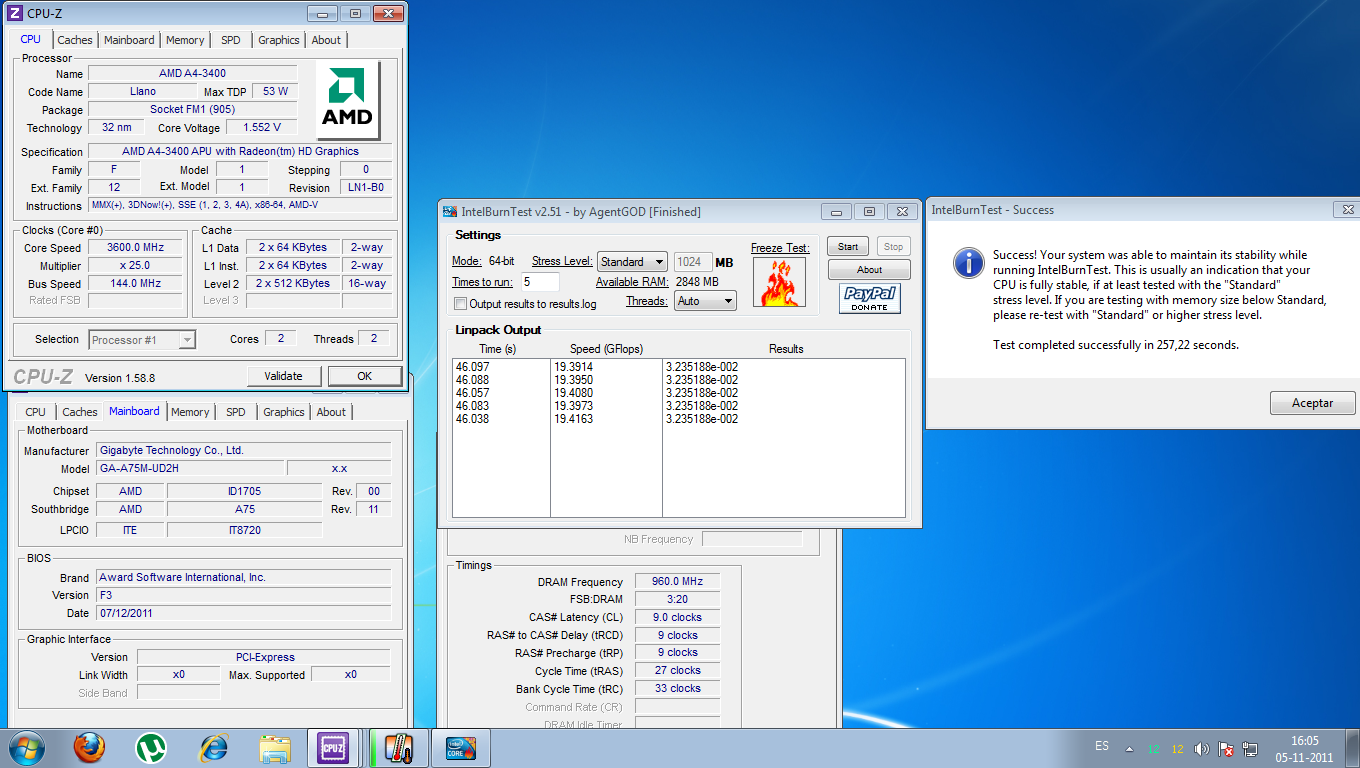Click the 1024 MB memory size field
The image size is (1360, 768).
point(693,262)
